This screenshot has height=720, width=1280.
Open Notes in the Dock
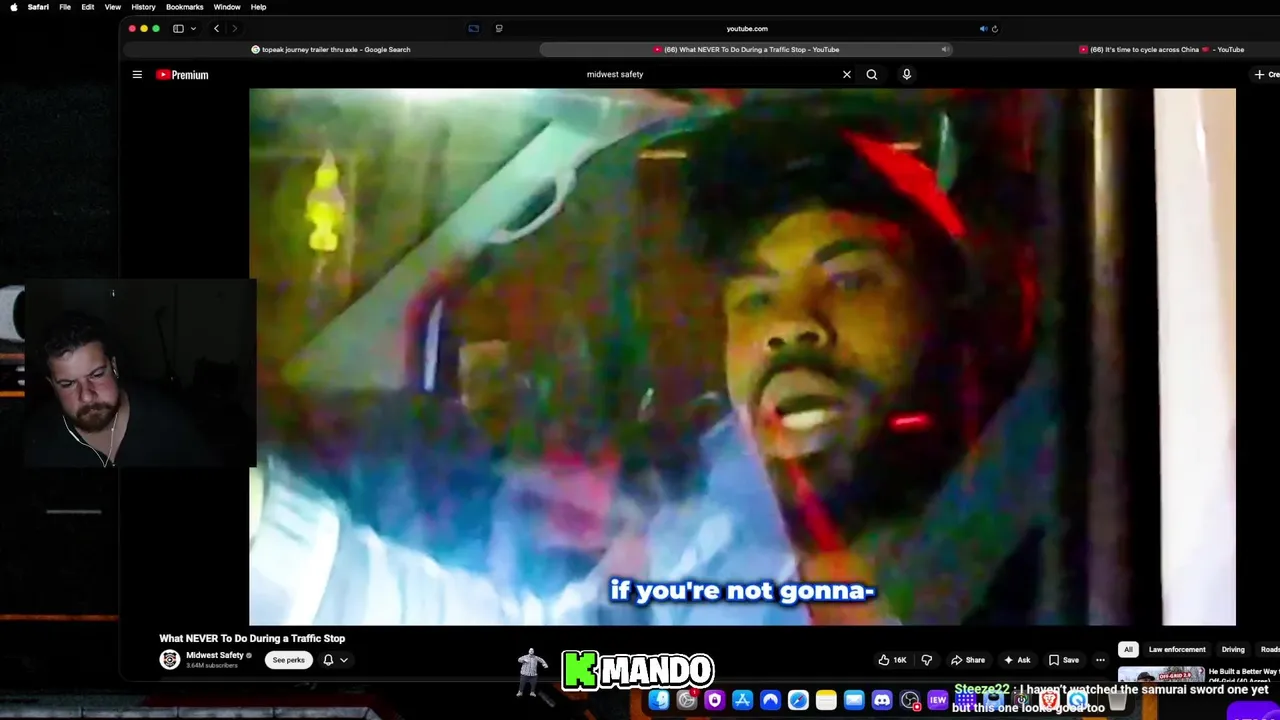point(826,700)
